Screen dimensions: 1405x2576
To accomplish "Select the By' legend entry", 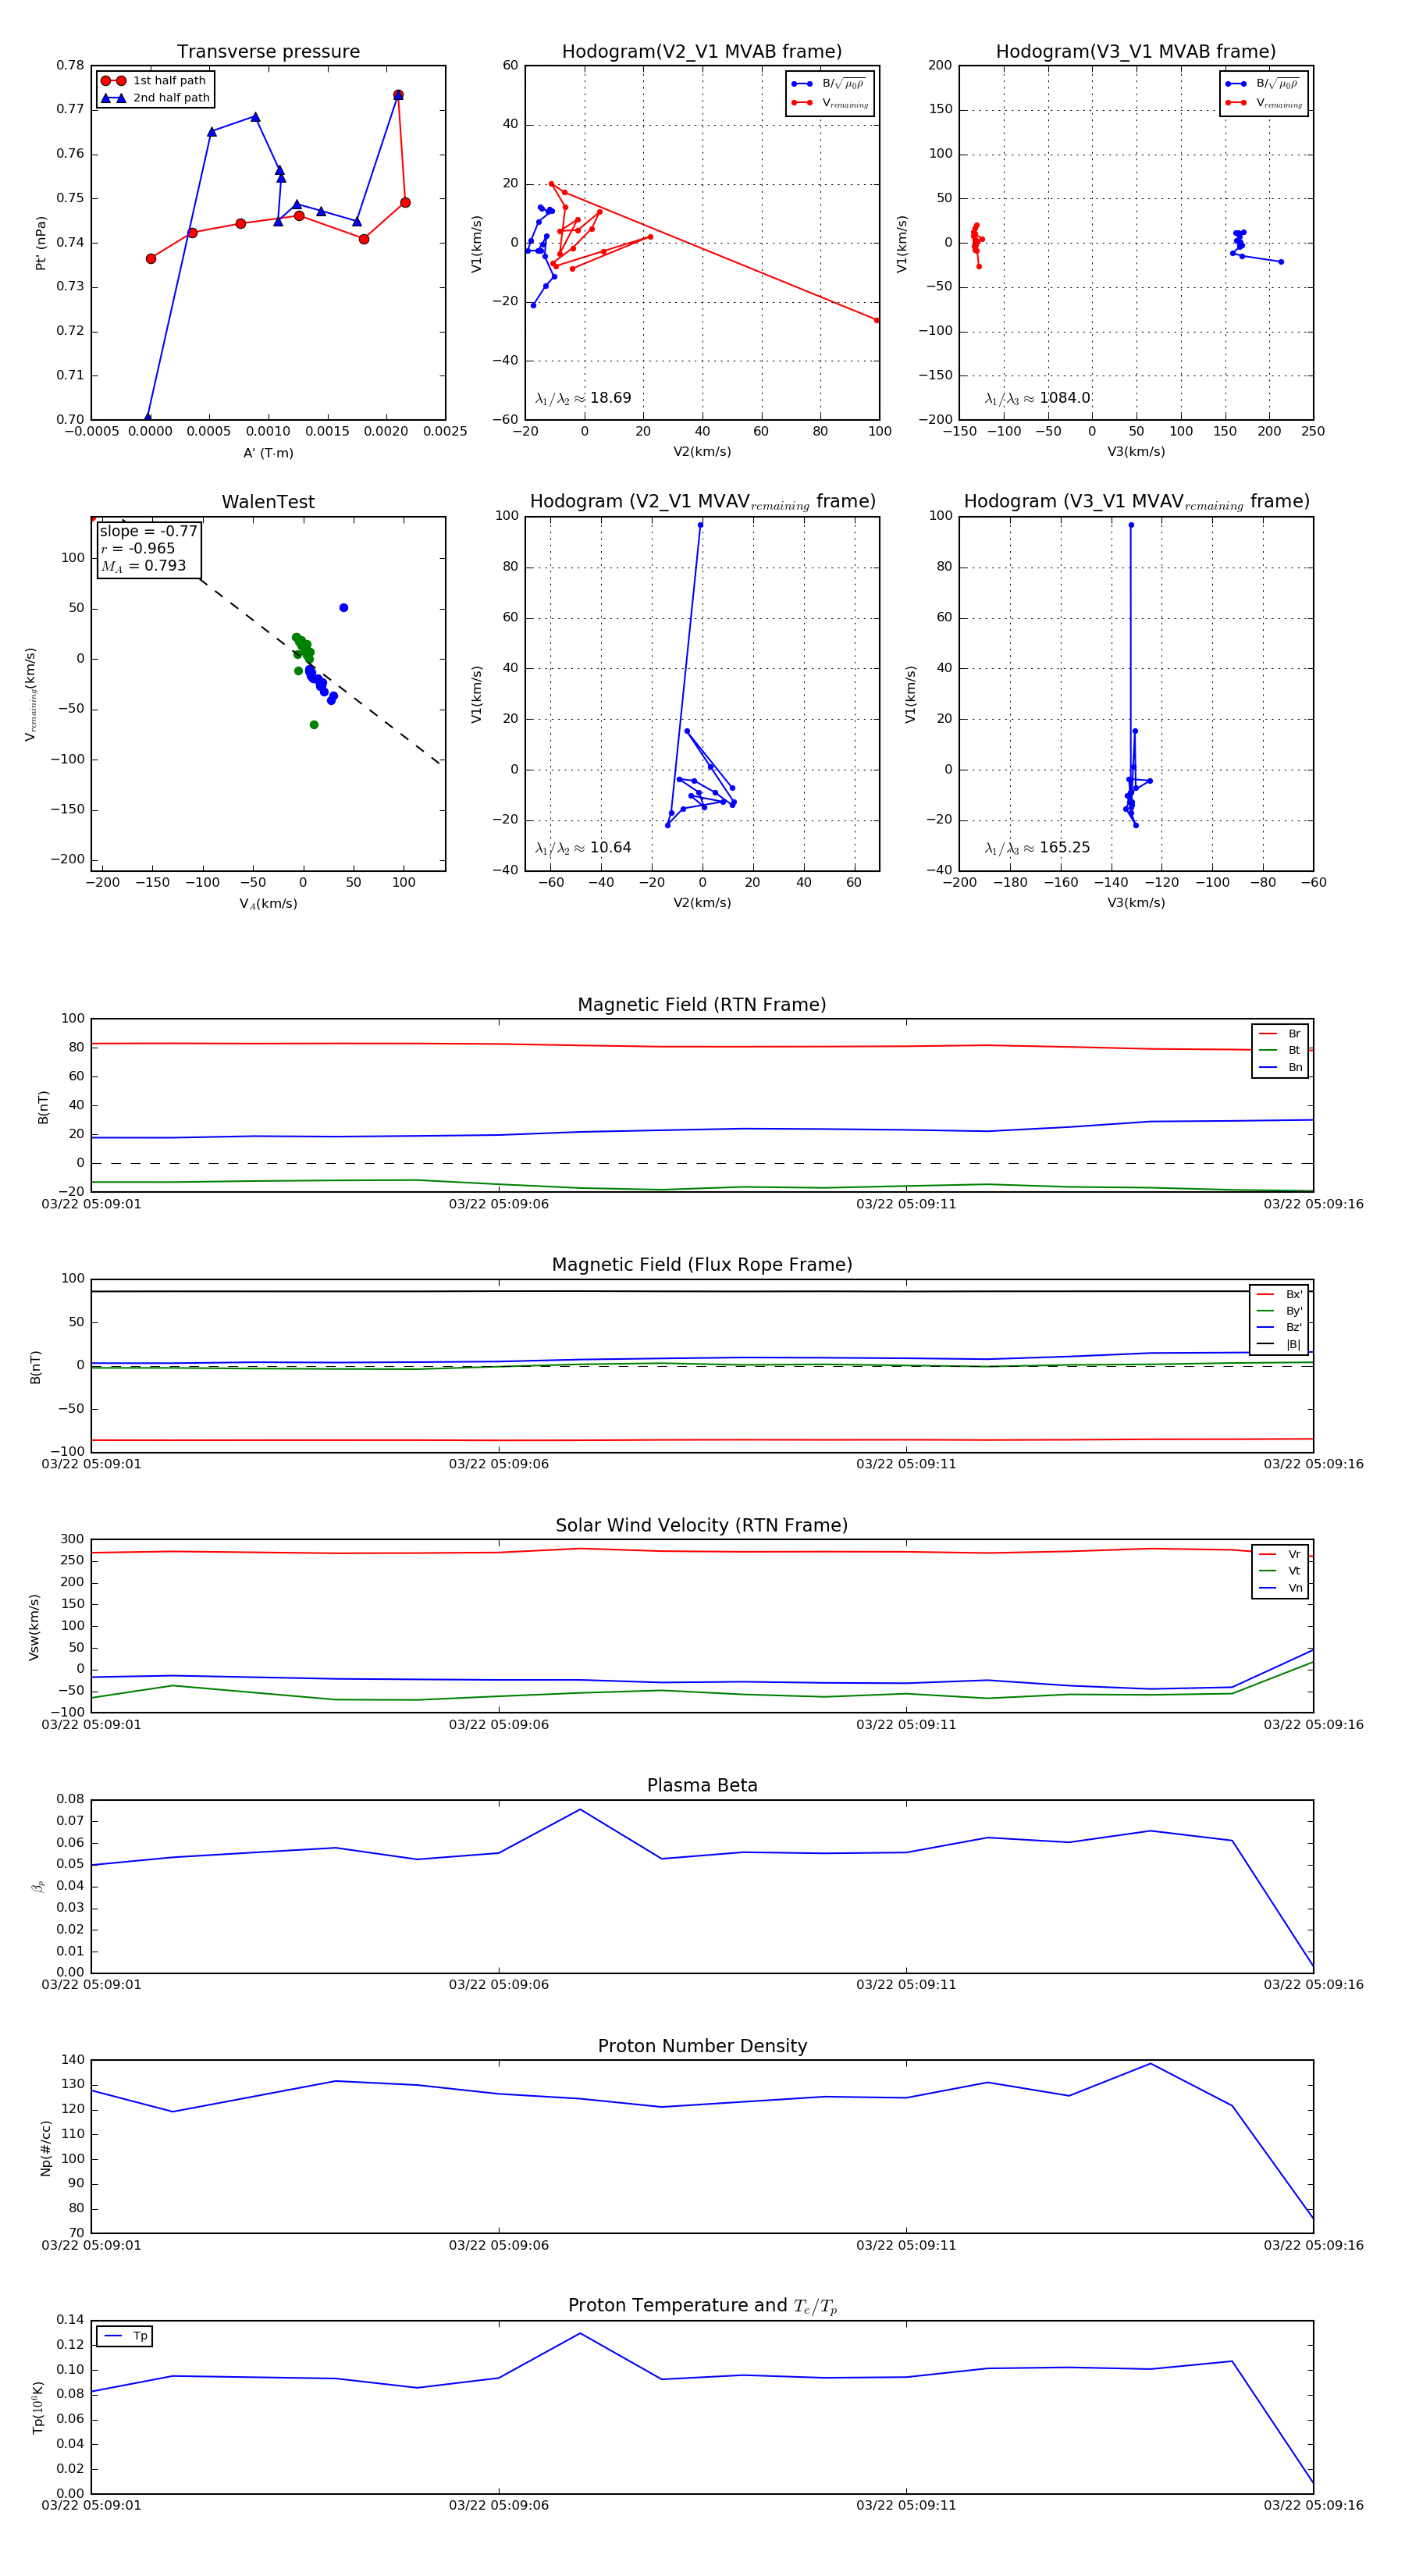I will point(1279,1311).
